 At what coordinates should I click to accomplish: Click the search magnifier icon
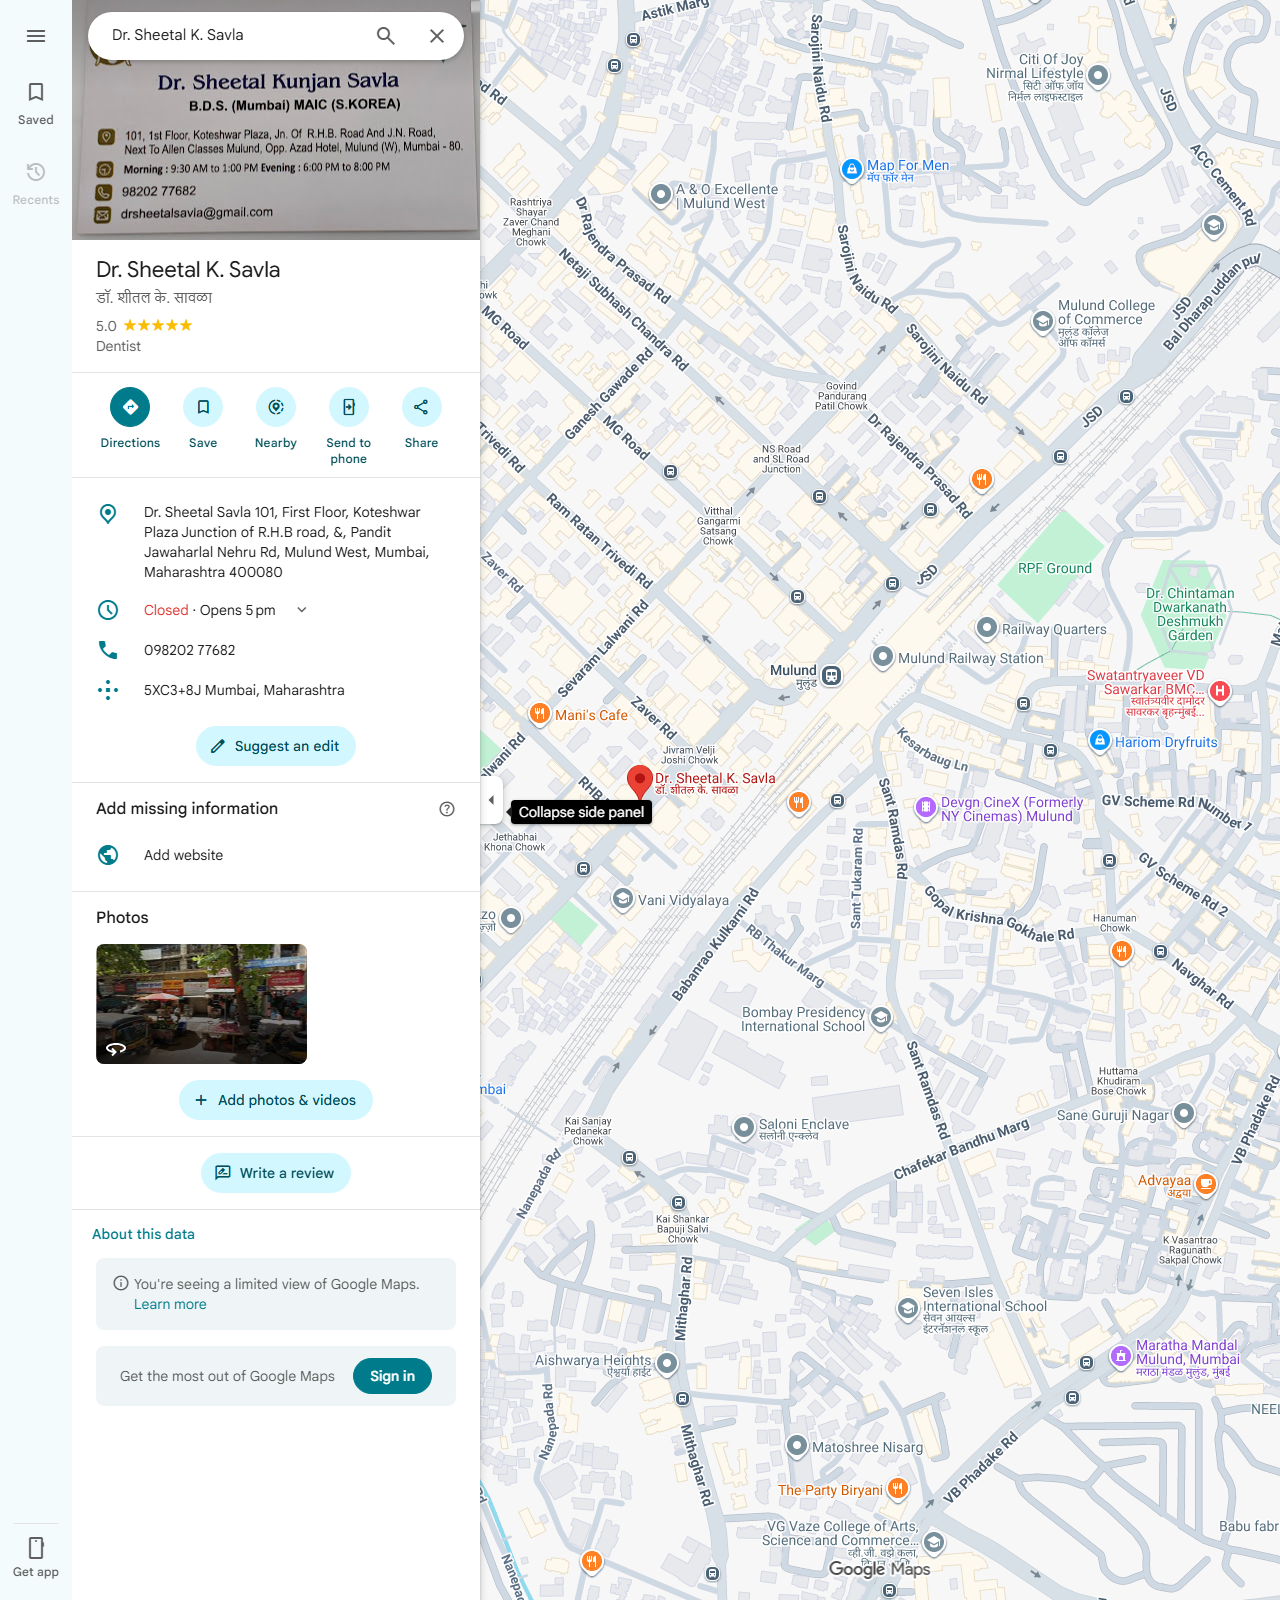coord(385,36)
